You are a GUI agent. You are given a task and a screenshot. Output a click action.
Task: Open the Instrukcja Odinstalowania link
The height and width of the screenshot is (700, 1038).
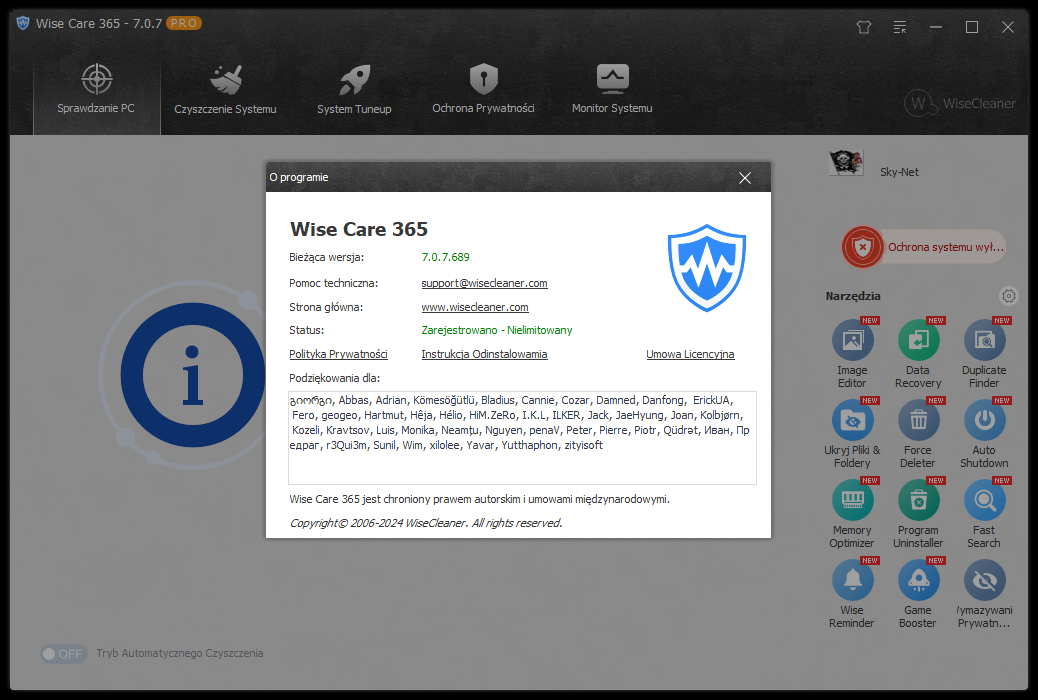(485, 354)
